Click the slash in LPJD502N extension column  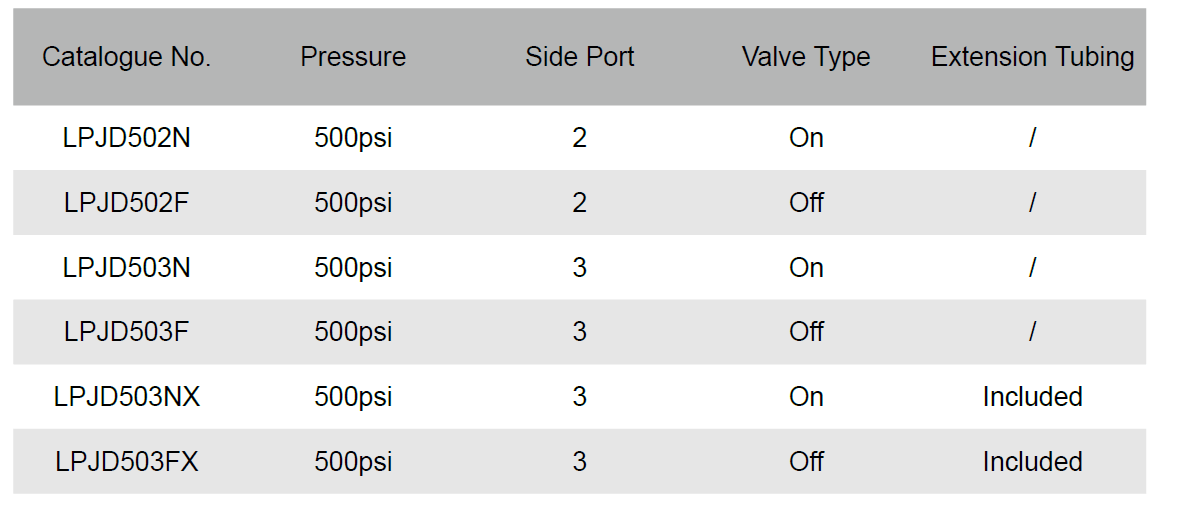pos(1032,138)
